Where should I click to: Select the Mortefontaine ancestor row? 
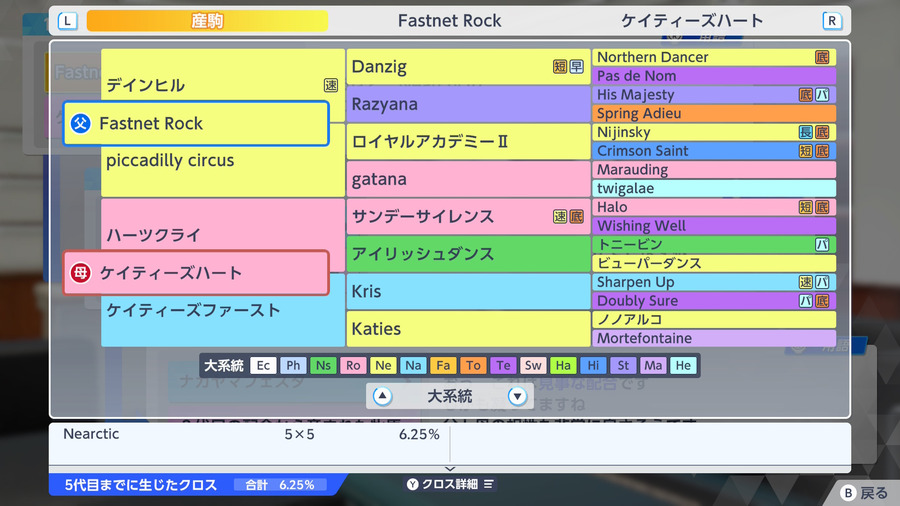714,338
